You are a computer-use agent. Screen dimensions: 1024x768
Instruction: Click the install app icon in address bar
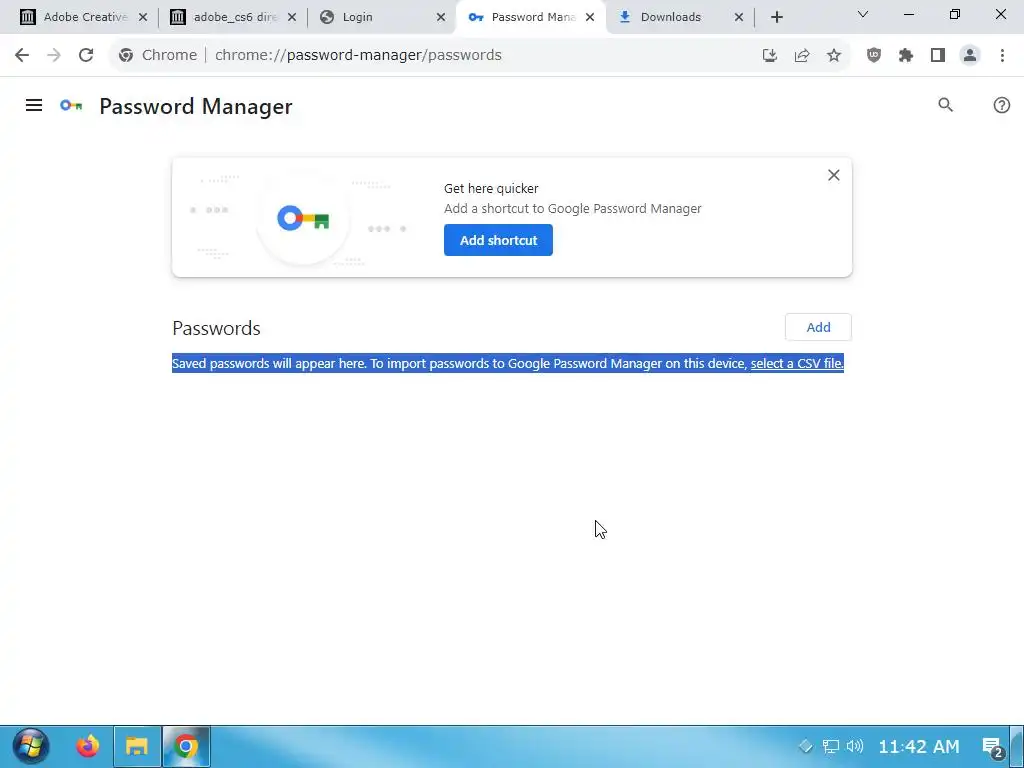[x=770, y=55]
